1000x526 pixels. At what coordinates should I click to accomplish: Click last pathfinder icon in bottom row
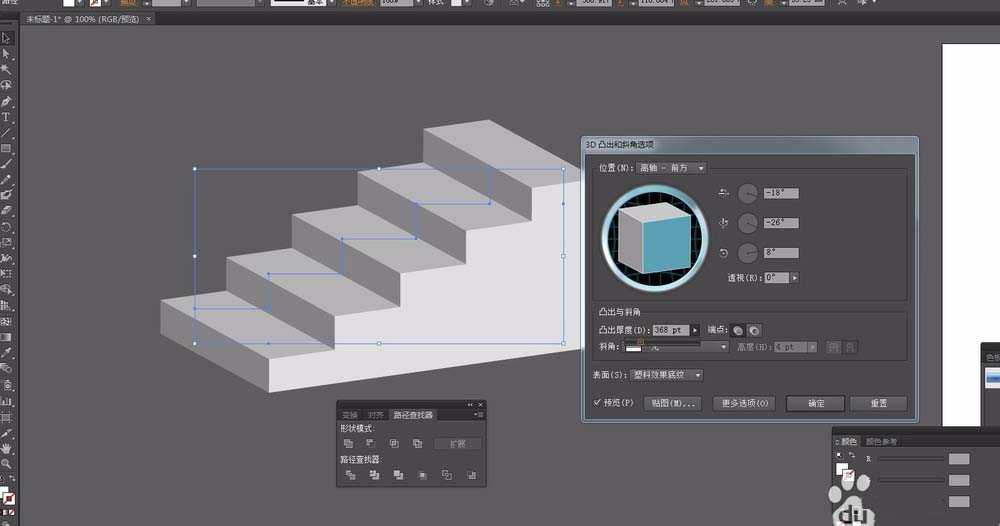[471, 475]
